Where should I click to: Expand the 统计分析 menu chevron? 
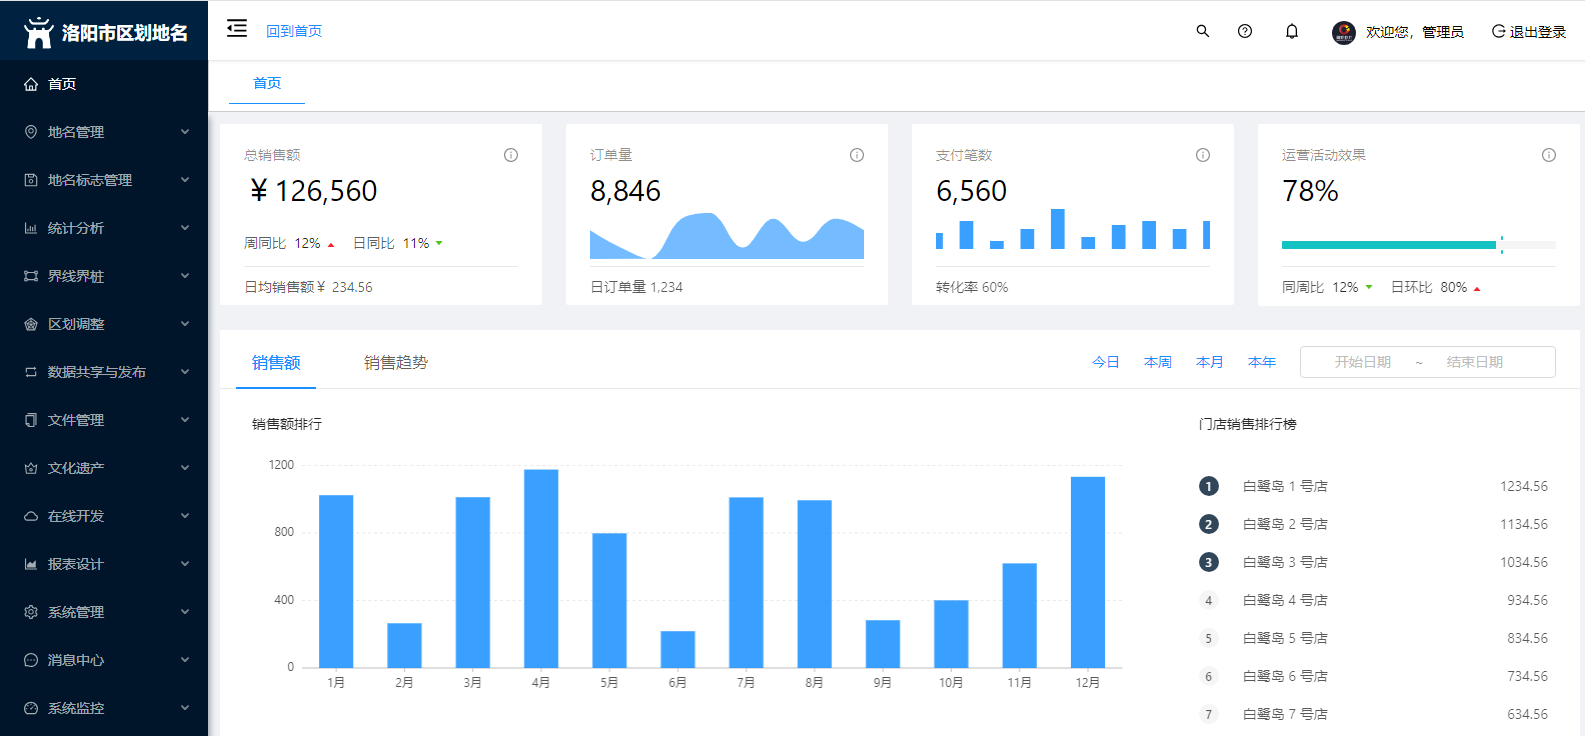[185, 228]
